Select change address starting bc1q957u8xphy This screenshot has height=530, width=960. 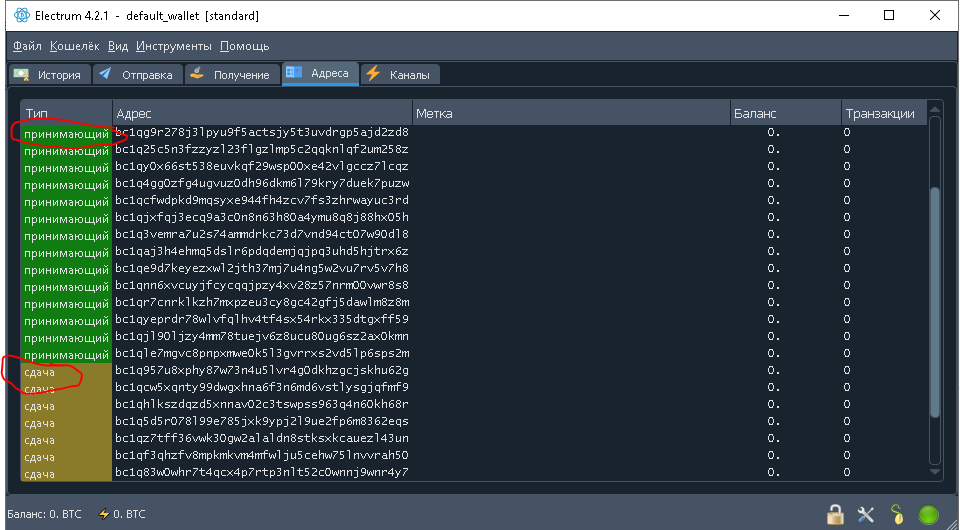pyautogui.click(x=262, y=370)
